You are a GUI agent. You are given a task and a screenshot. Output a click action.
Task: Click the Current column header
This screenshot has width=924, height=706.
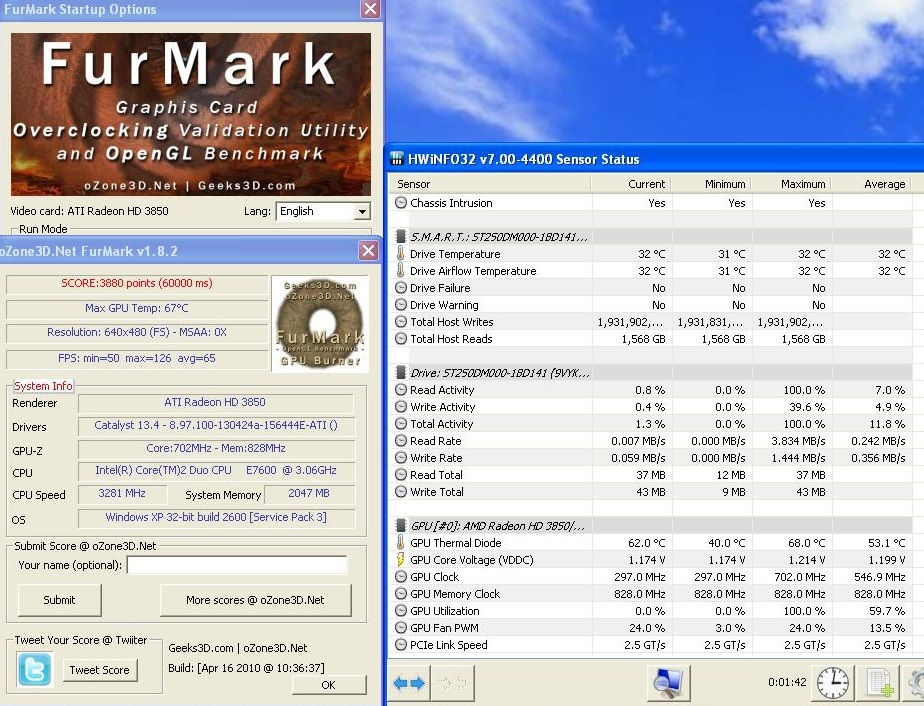tap(631, 184)
